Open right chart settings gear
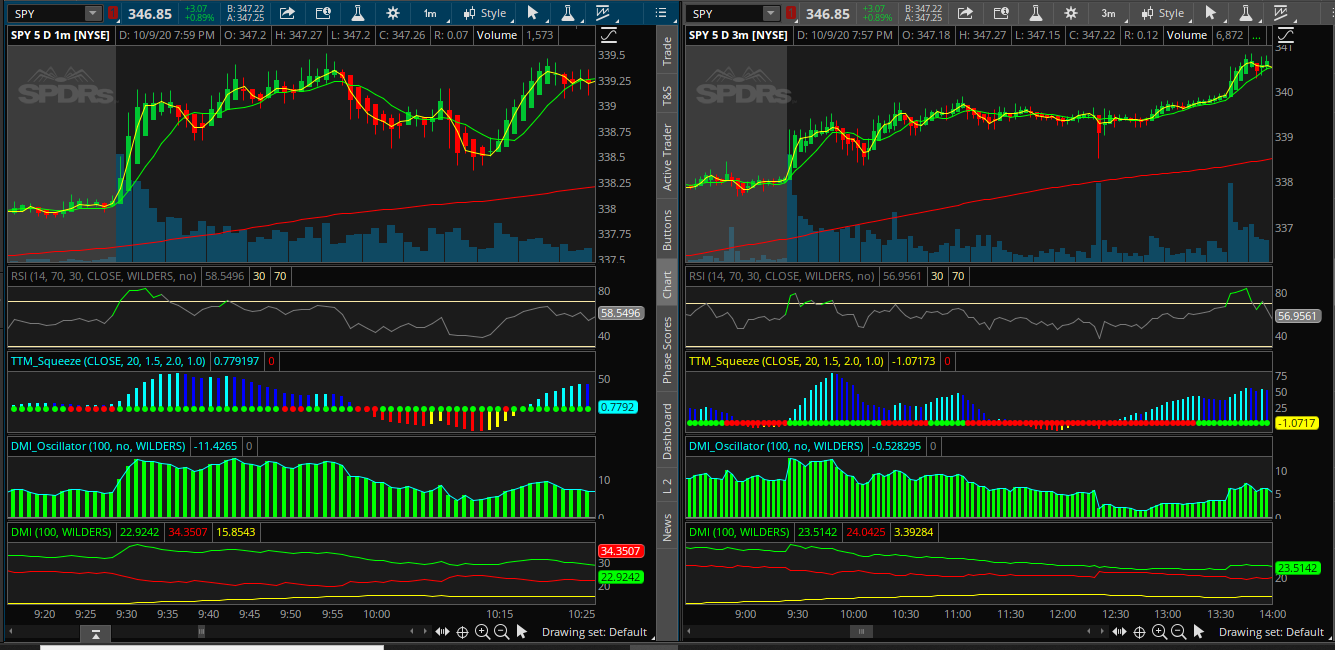1335x650 pixels. [1071, 14]
